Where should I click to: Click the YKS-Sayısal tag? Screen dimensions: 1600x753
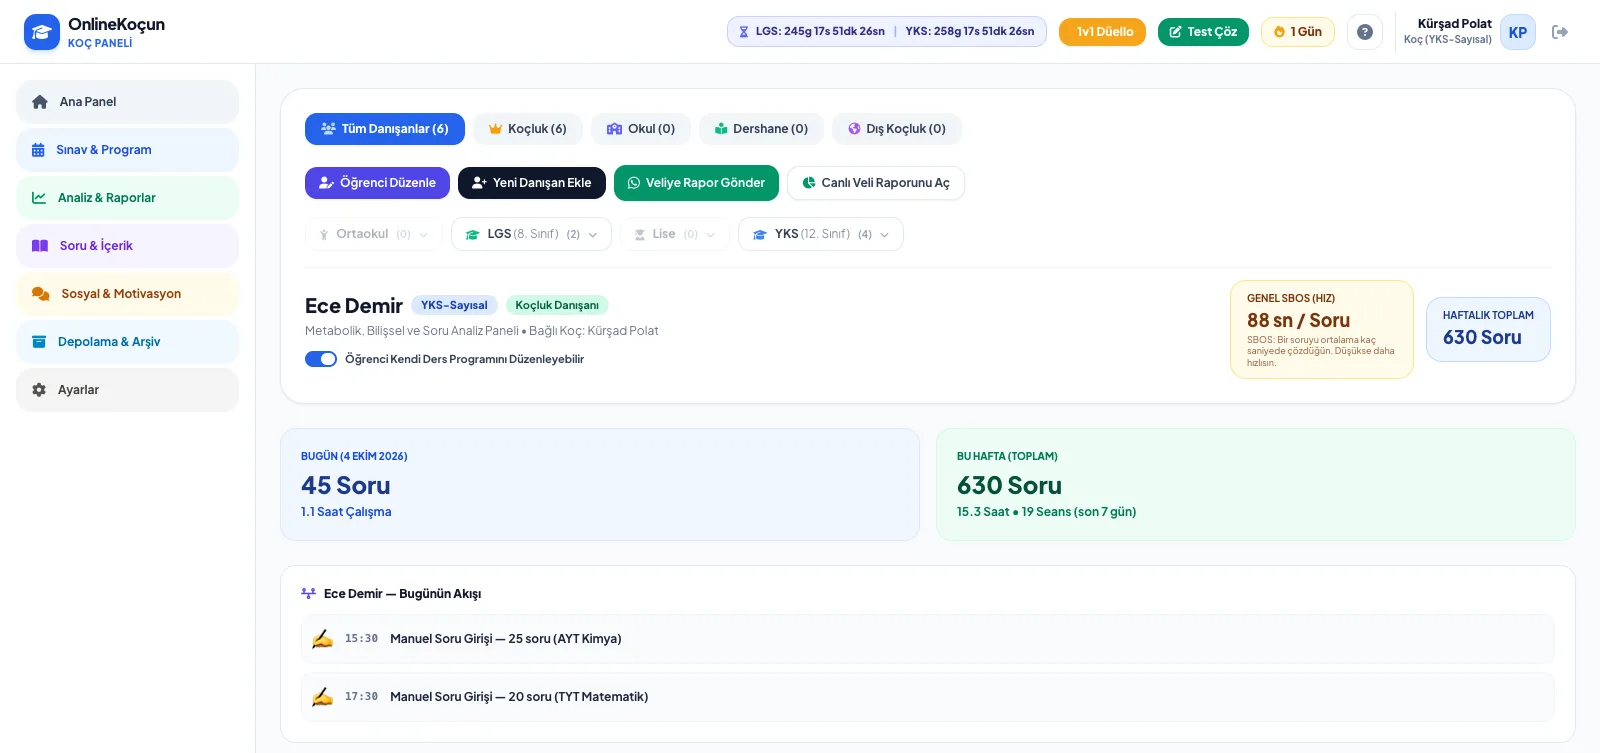click(454, 305)
